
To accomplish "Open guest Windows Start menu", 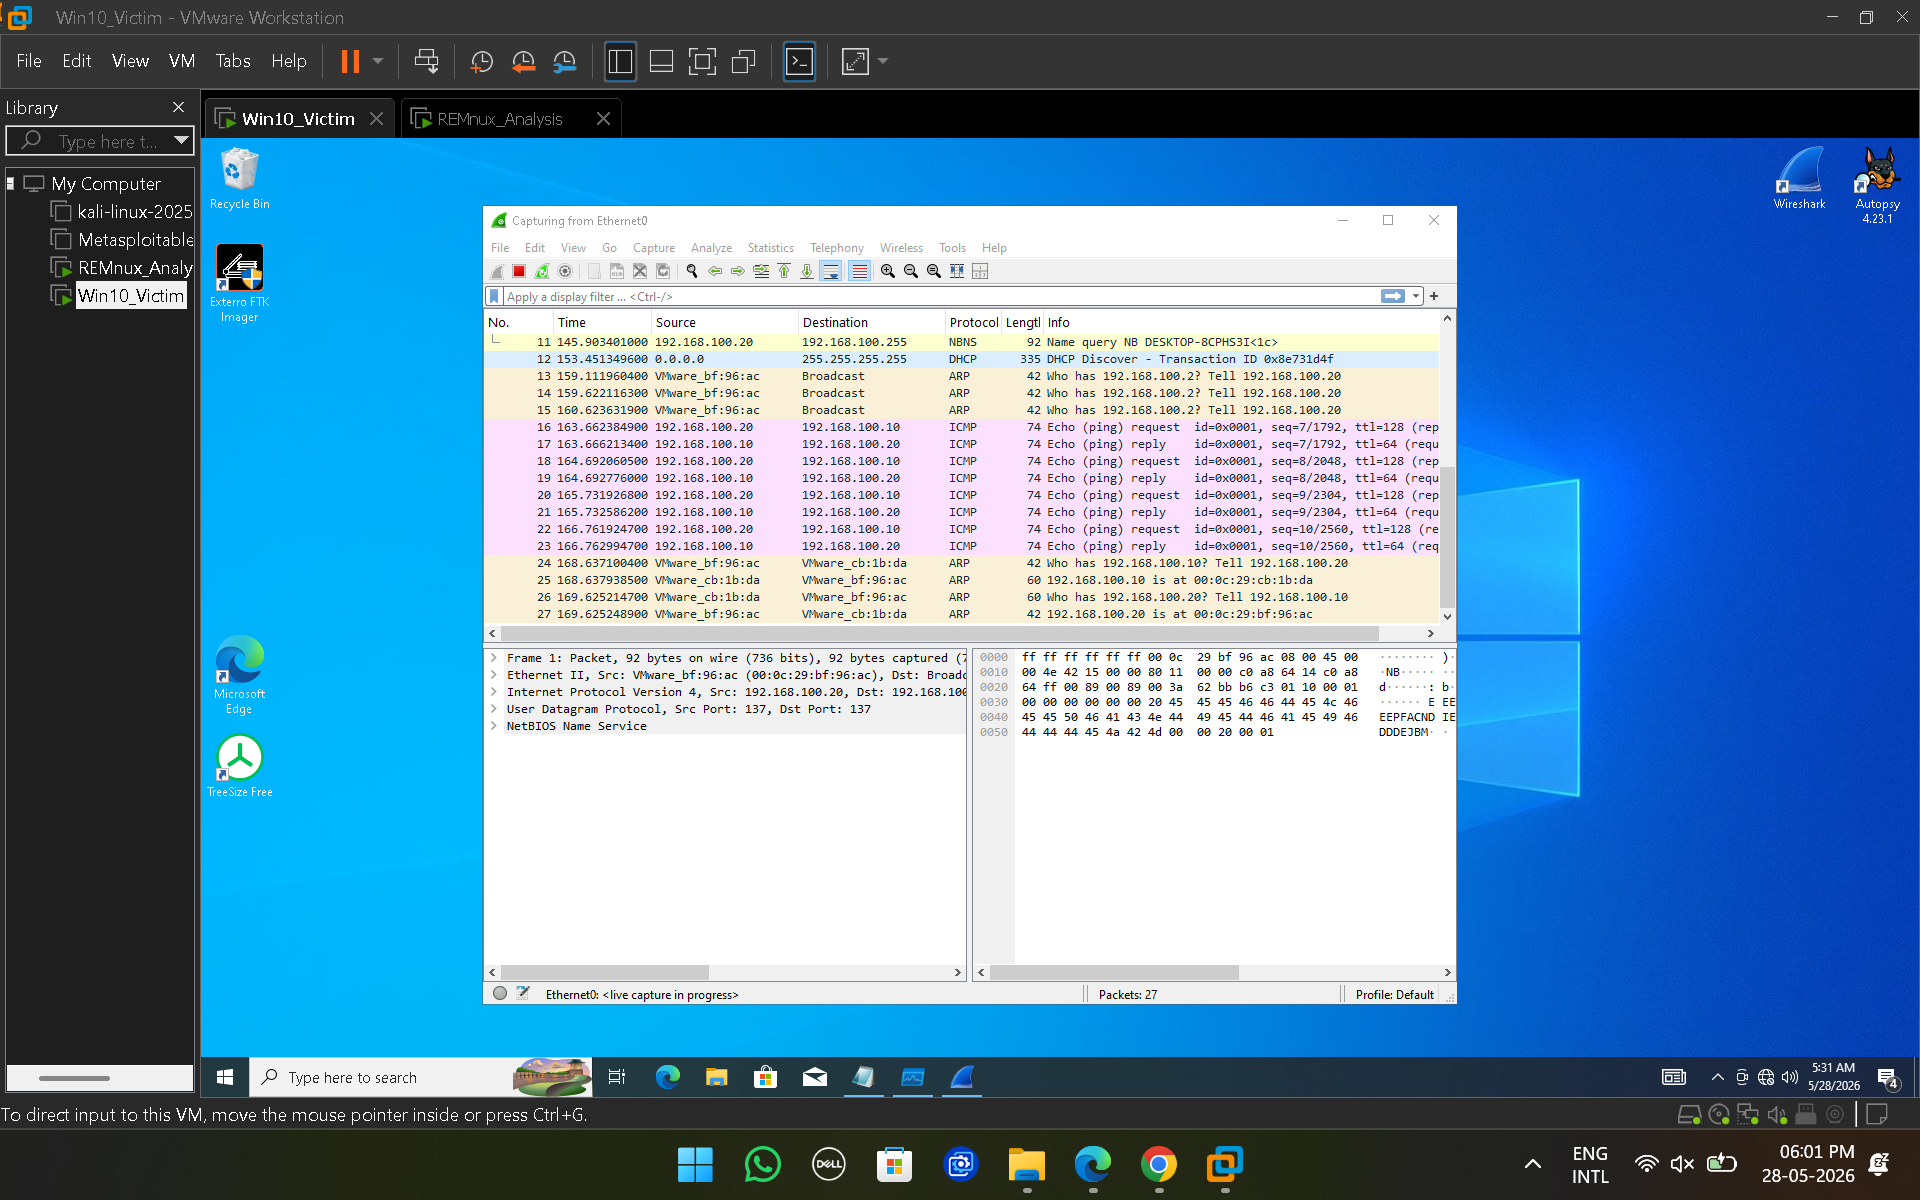I will tap(225, 1077).
